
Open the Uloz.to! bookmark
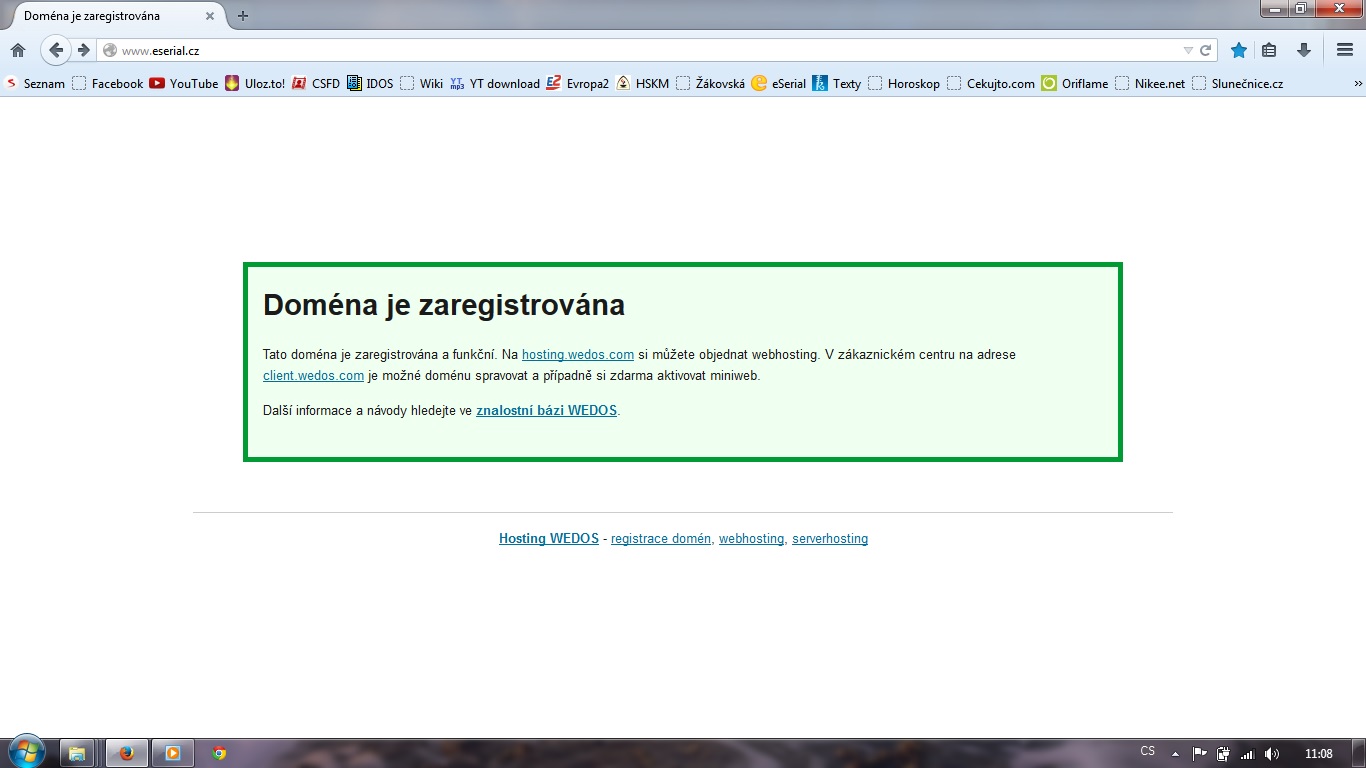pyautogui.click(x=256, y=83)
